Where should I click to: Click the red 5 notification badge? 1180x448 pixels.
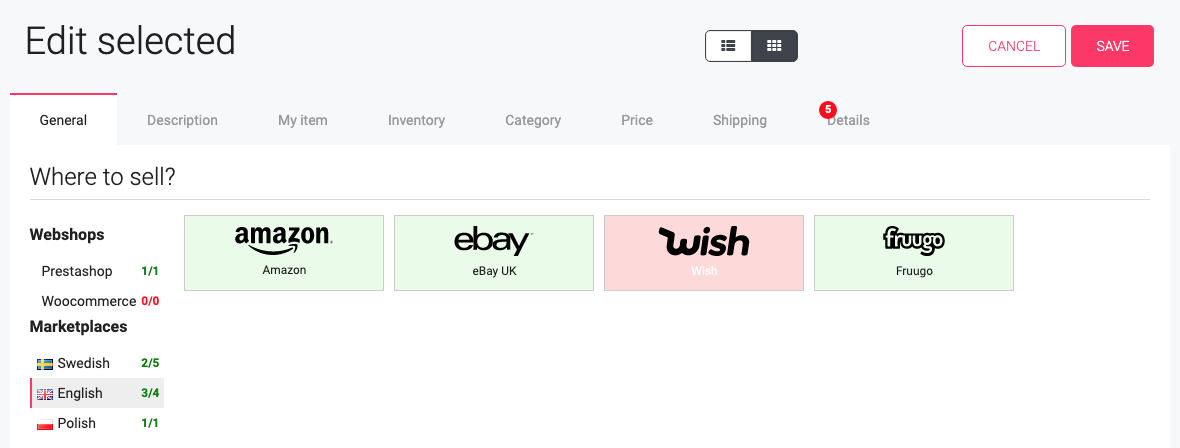(828, 110)
